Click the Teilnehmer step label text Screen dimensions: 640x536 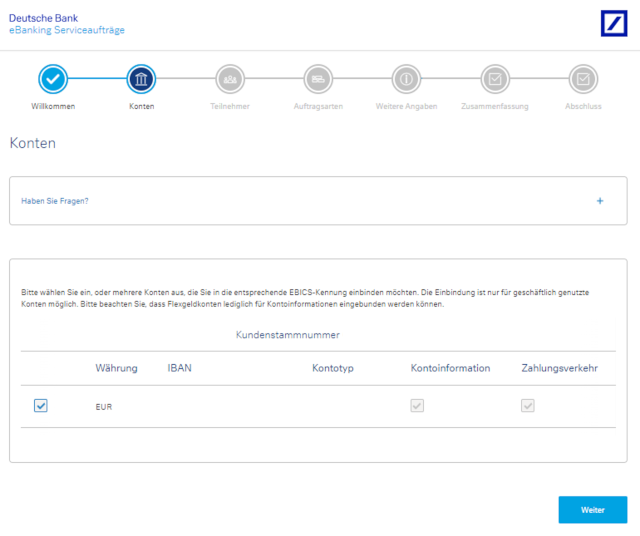tap(230, 106)
